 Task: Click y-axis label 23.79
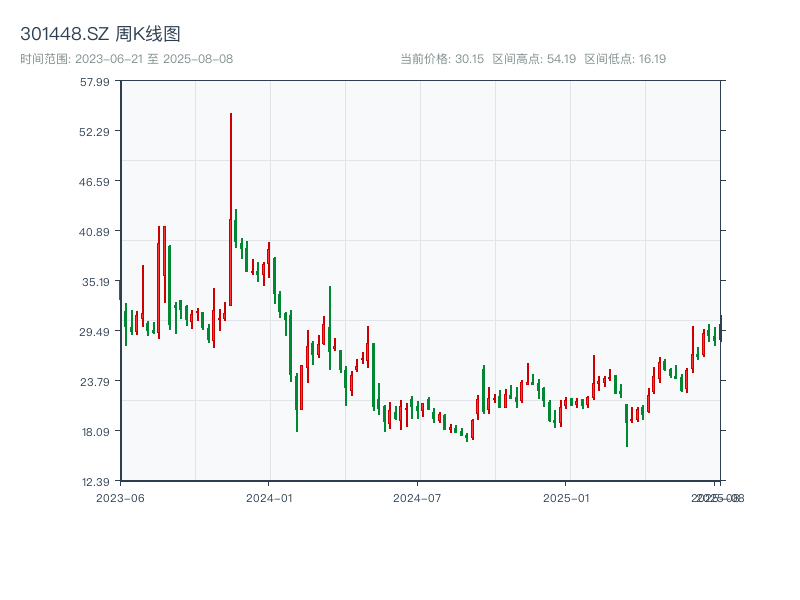point(94,382)
